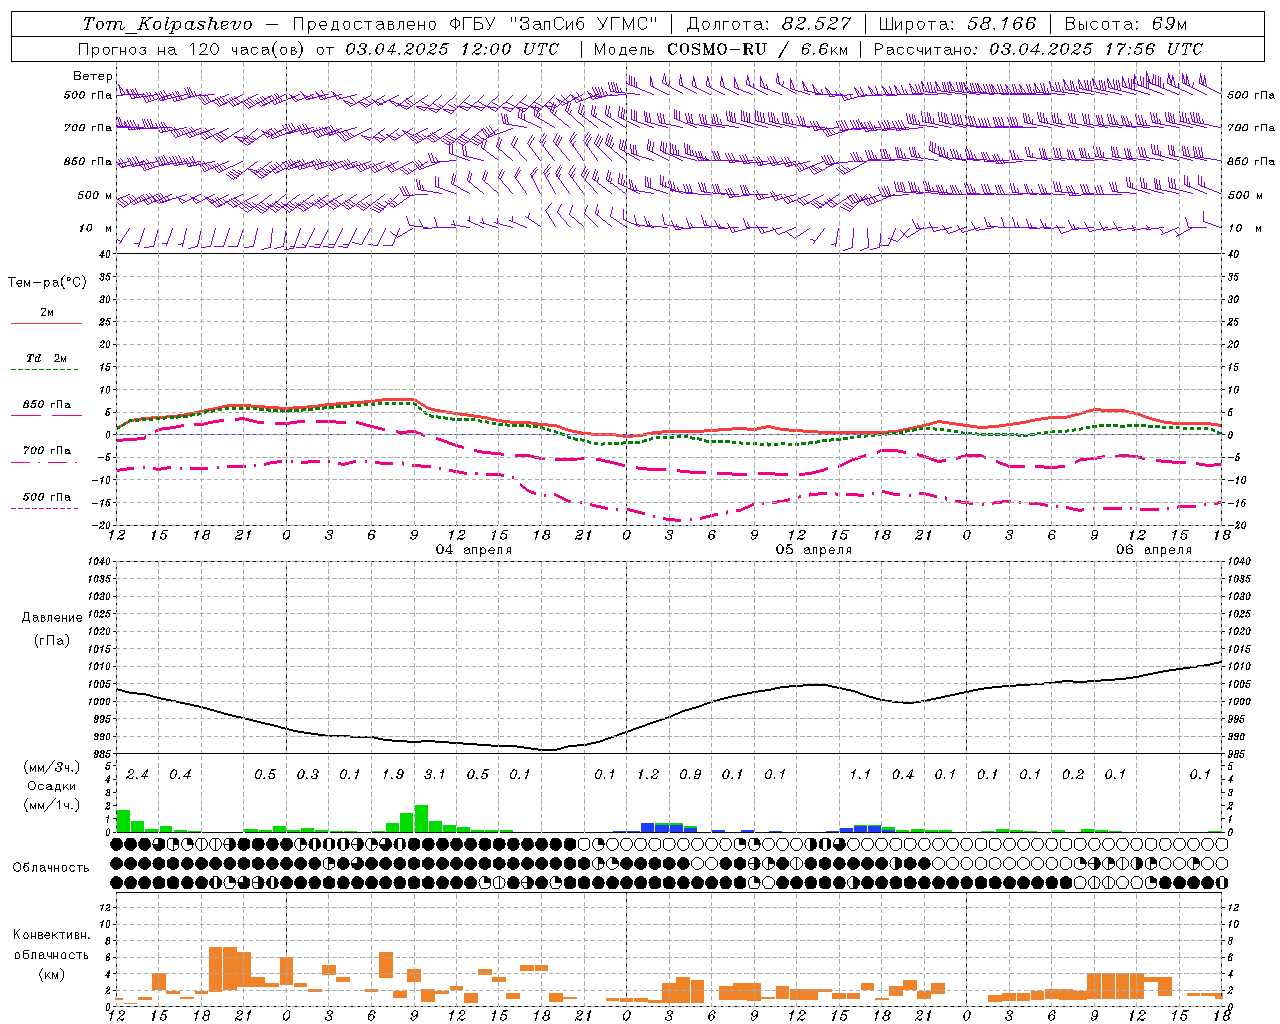The height and width of the screenshot is (1024, 1280).
Task: Click the pink dashed line sample under '700 гПа' legend
Action: (x=44, y=463)
